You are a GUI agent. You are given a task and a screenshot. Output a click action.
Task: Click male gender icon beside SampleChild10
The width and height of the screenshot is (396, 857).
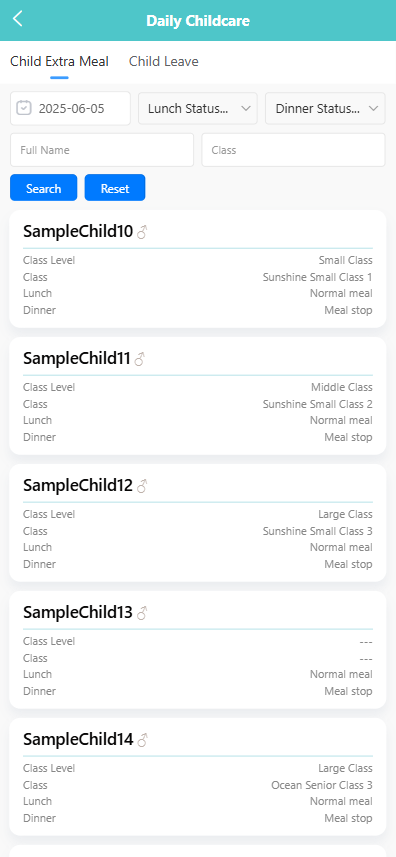tap(142, 232)
